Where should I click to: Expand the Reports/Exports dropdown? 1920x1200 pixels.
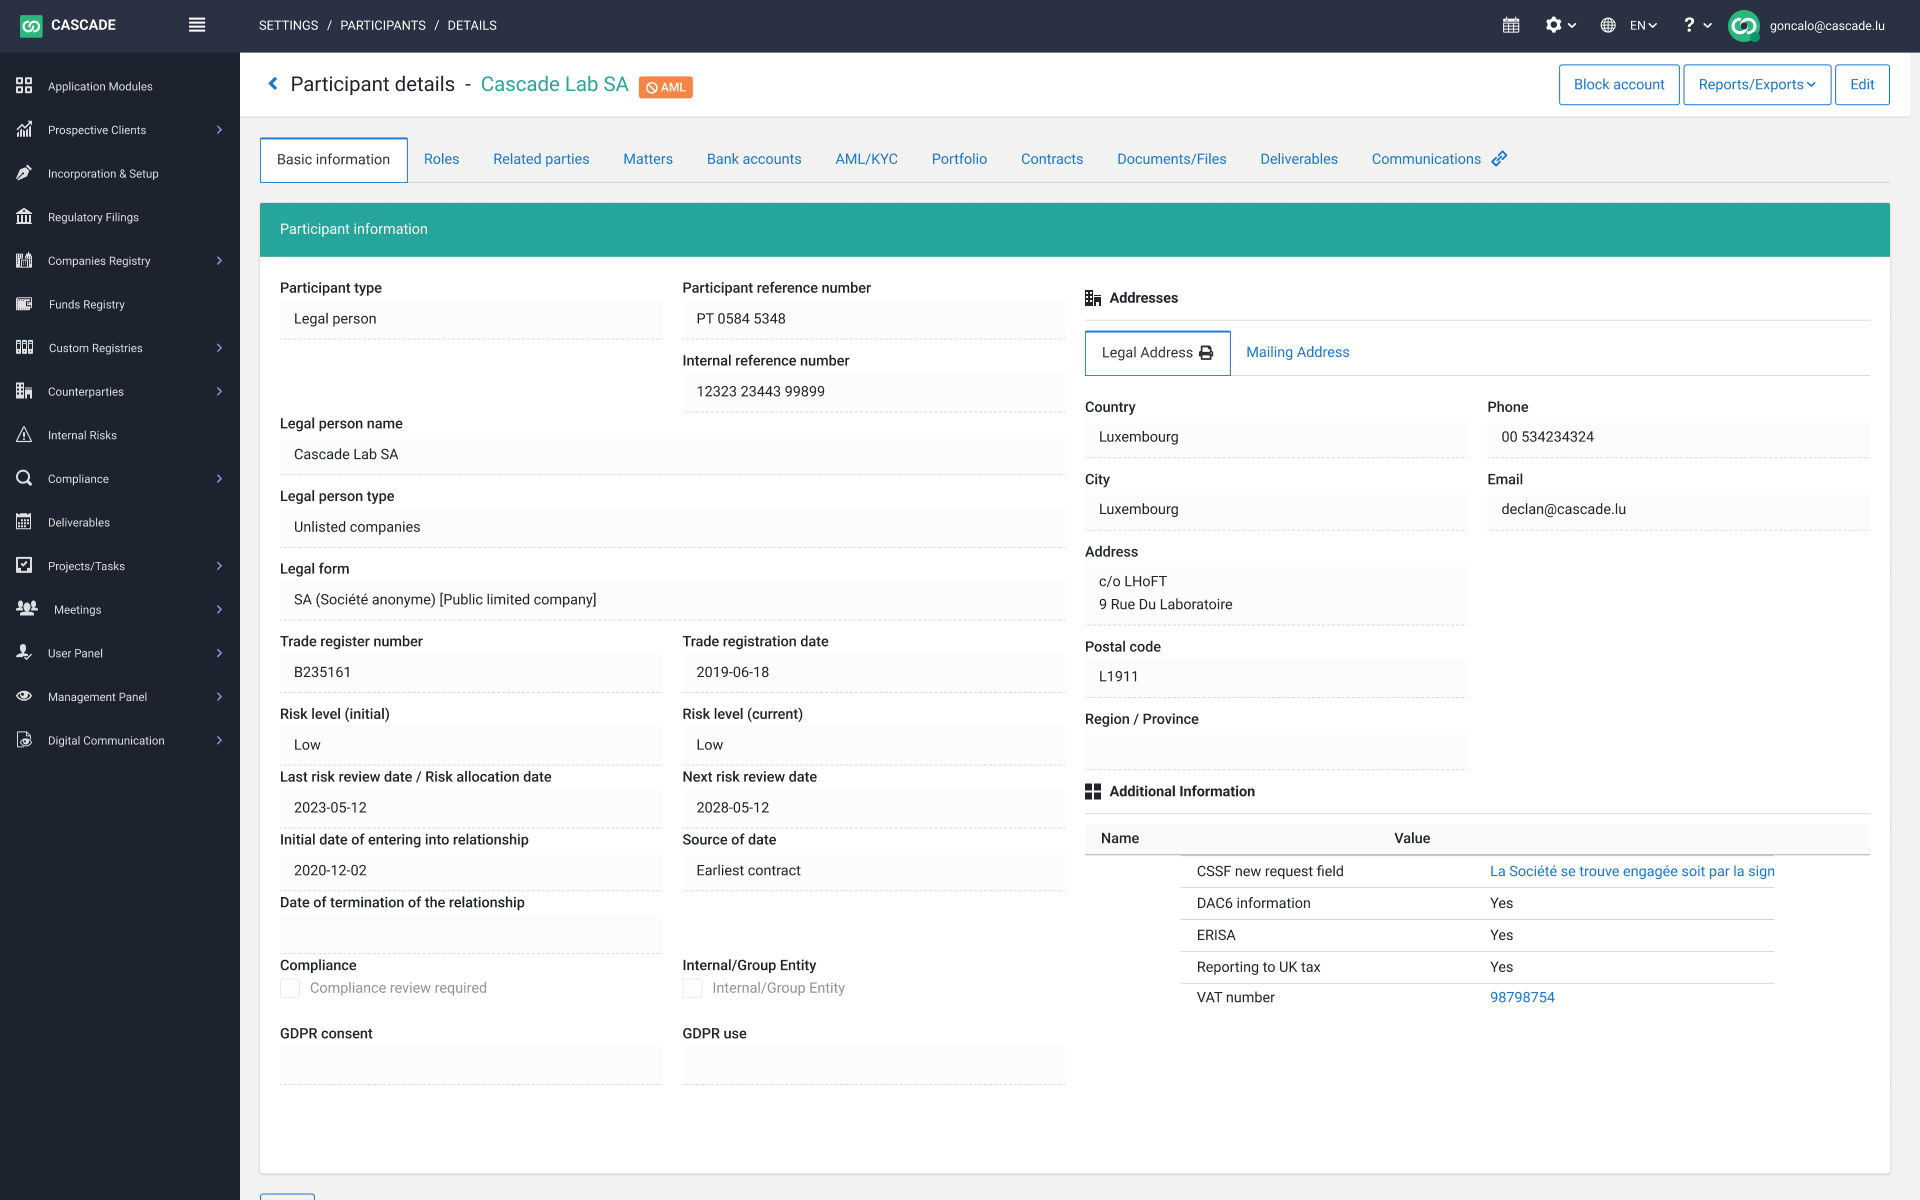click(x=1757, y=85)
